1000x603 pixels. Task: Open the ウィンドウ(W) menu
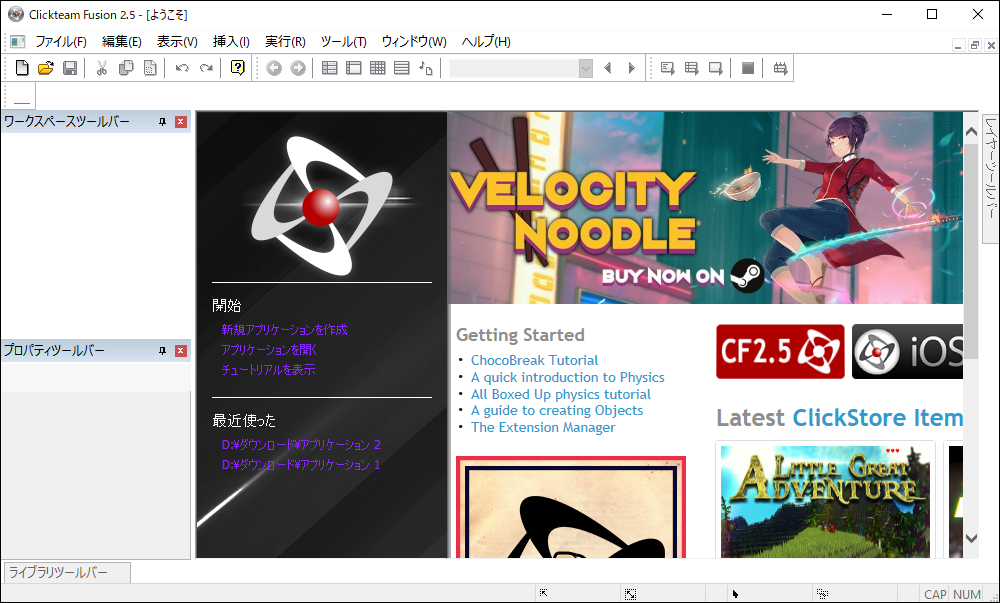click(414, 42)
